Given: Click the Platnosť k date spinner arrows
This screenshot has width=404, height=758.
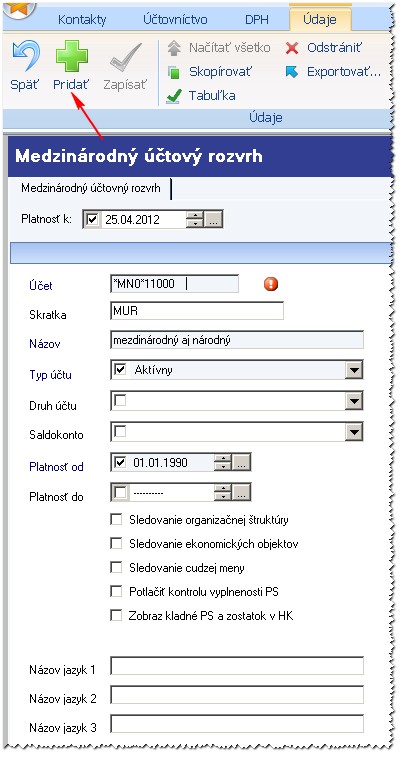Looking at the screenshot, I should [x=195, y=220].
